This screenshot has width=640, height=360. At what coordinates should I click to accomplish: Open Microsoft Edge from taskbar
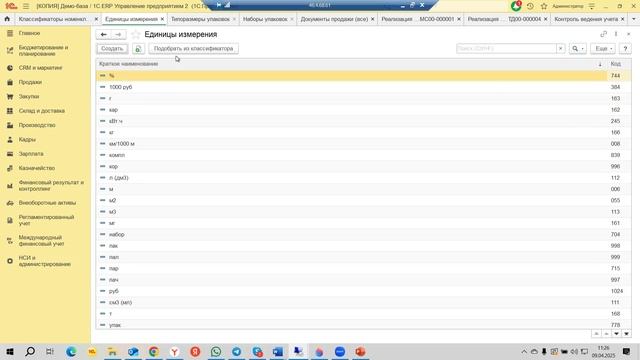coord(71,351)
